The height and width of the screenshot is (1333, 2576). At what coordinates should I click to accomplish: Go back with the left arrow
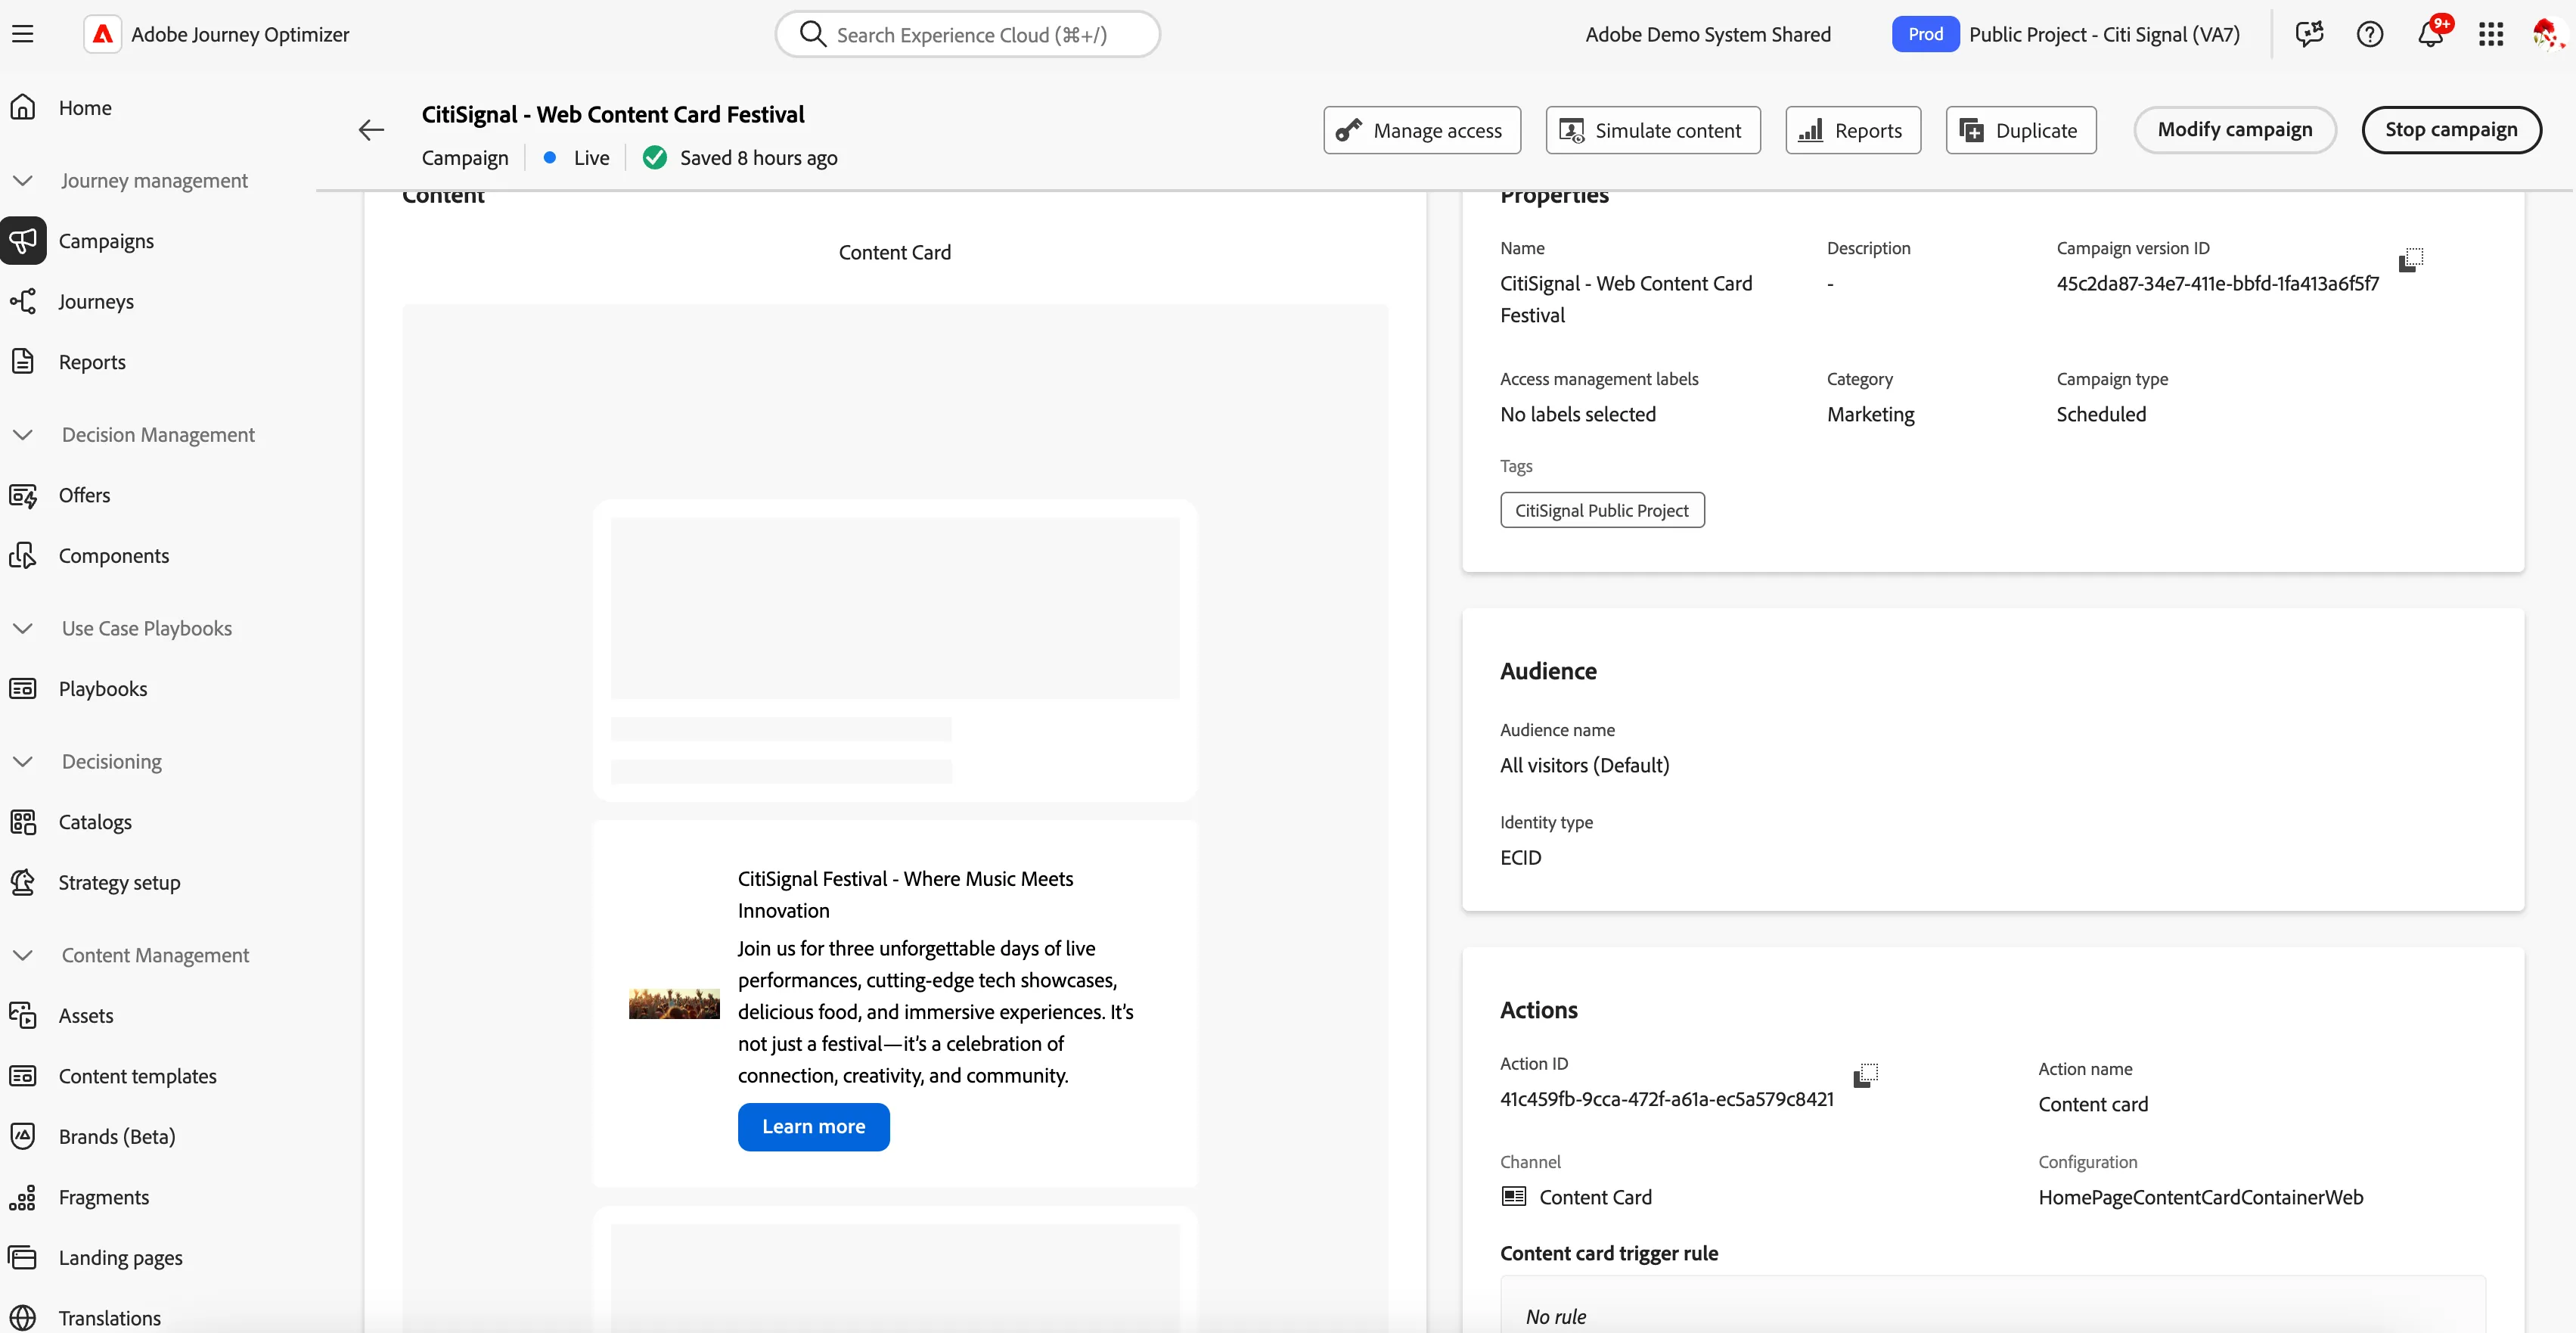click(371, 130)
